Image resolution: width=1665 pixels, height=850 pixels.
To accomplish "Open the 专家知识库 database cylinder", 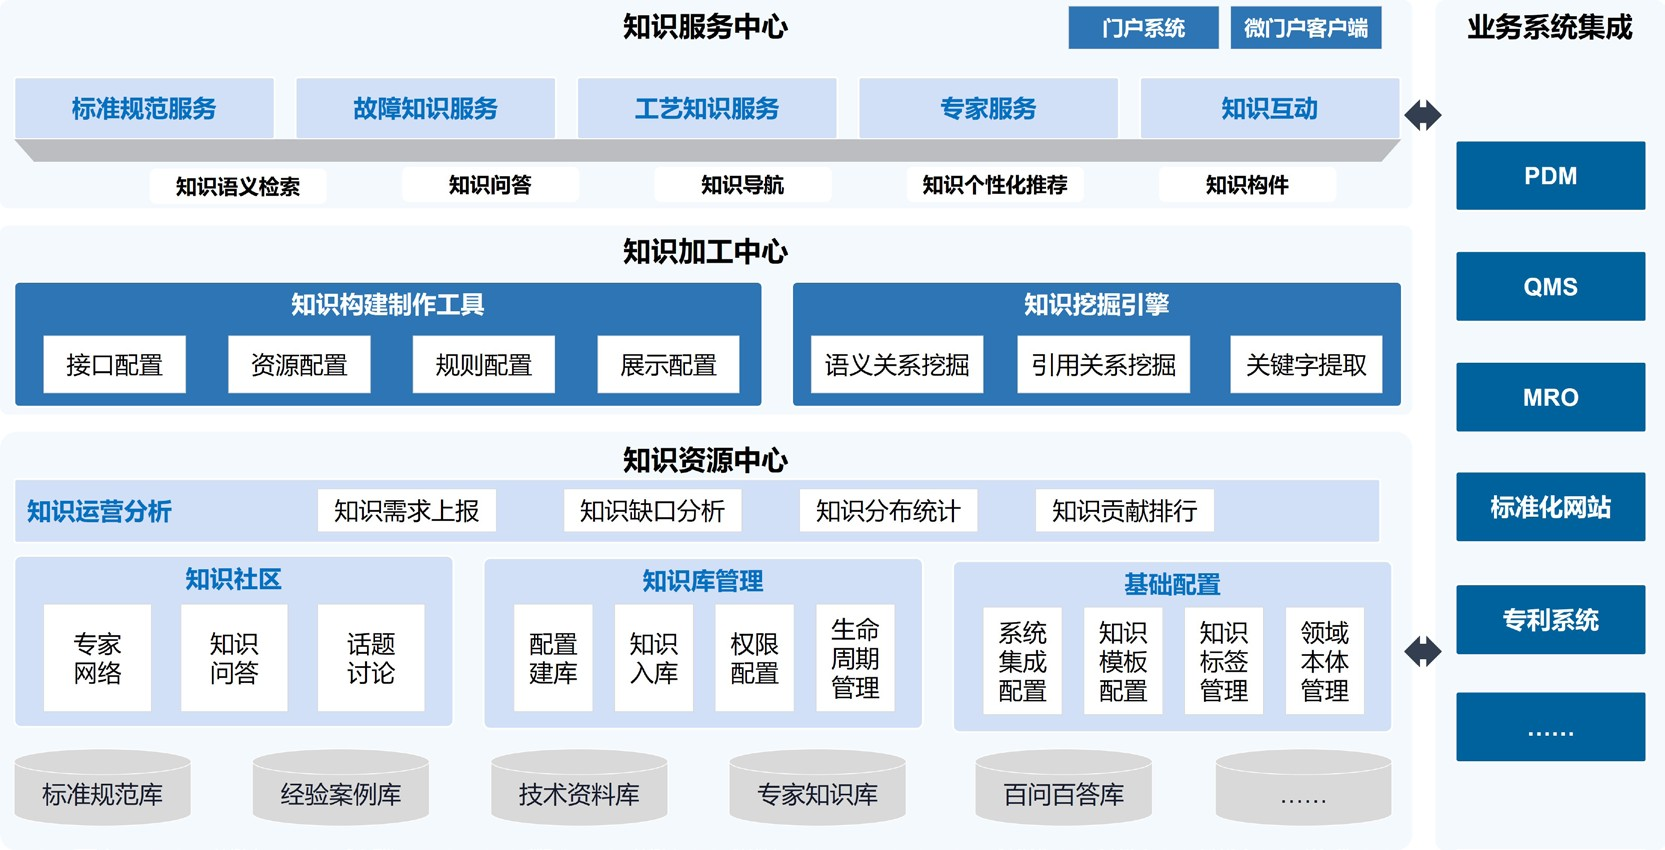I will point(817,790).
